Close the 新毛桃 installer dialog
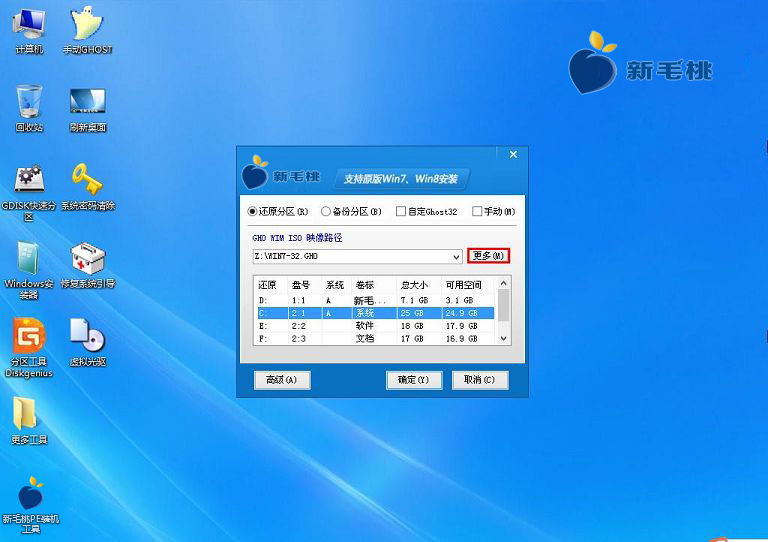The height and width of the screenshot is (542, 768). coord(513,155)
